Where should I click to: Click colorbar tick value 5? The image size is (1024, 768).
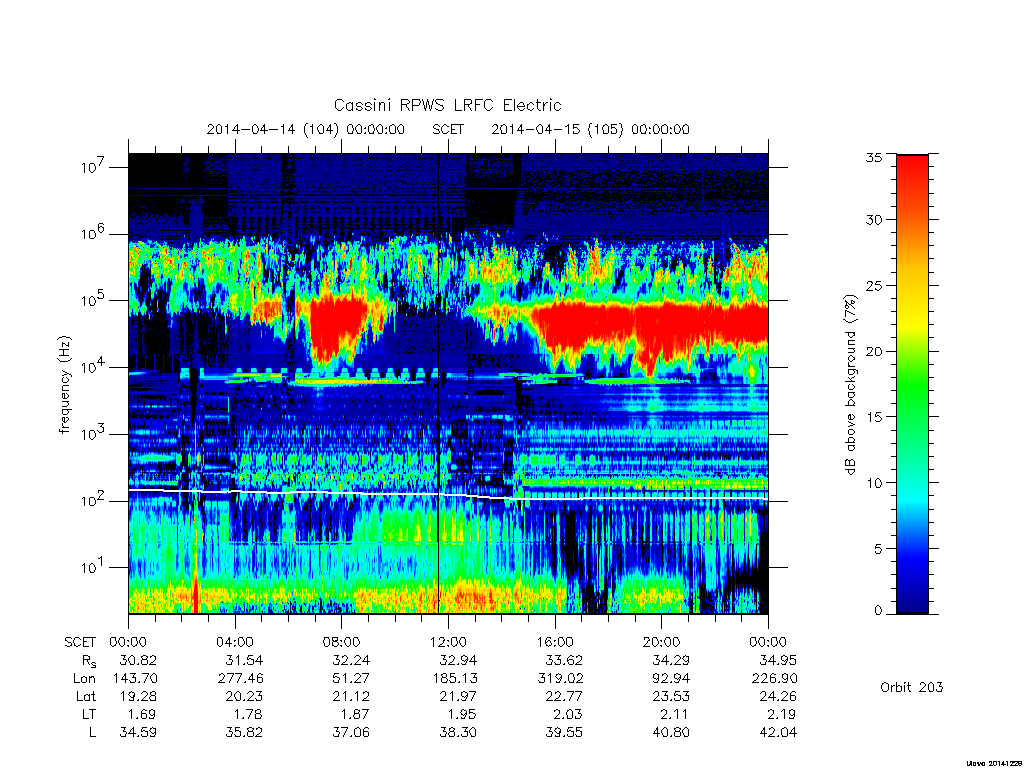click(878, 549)
